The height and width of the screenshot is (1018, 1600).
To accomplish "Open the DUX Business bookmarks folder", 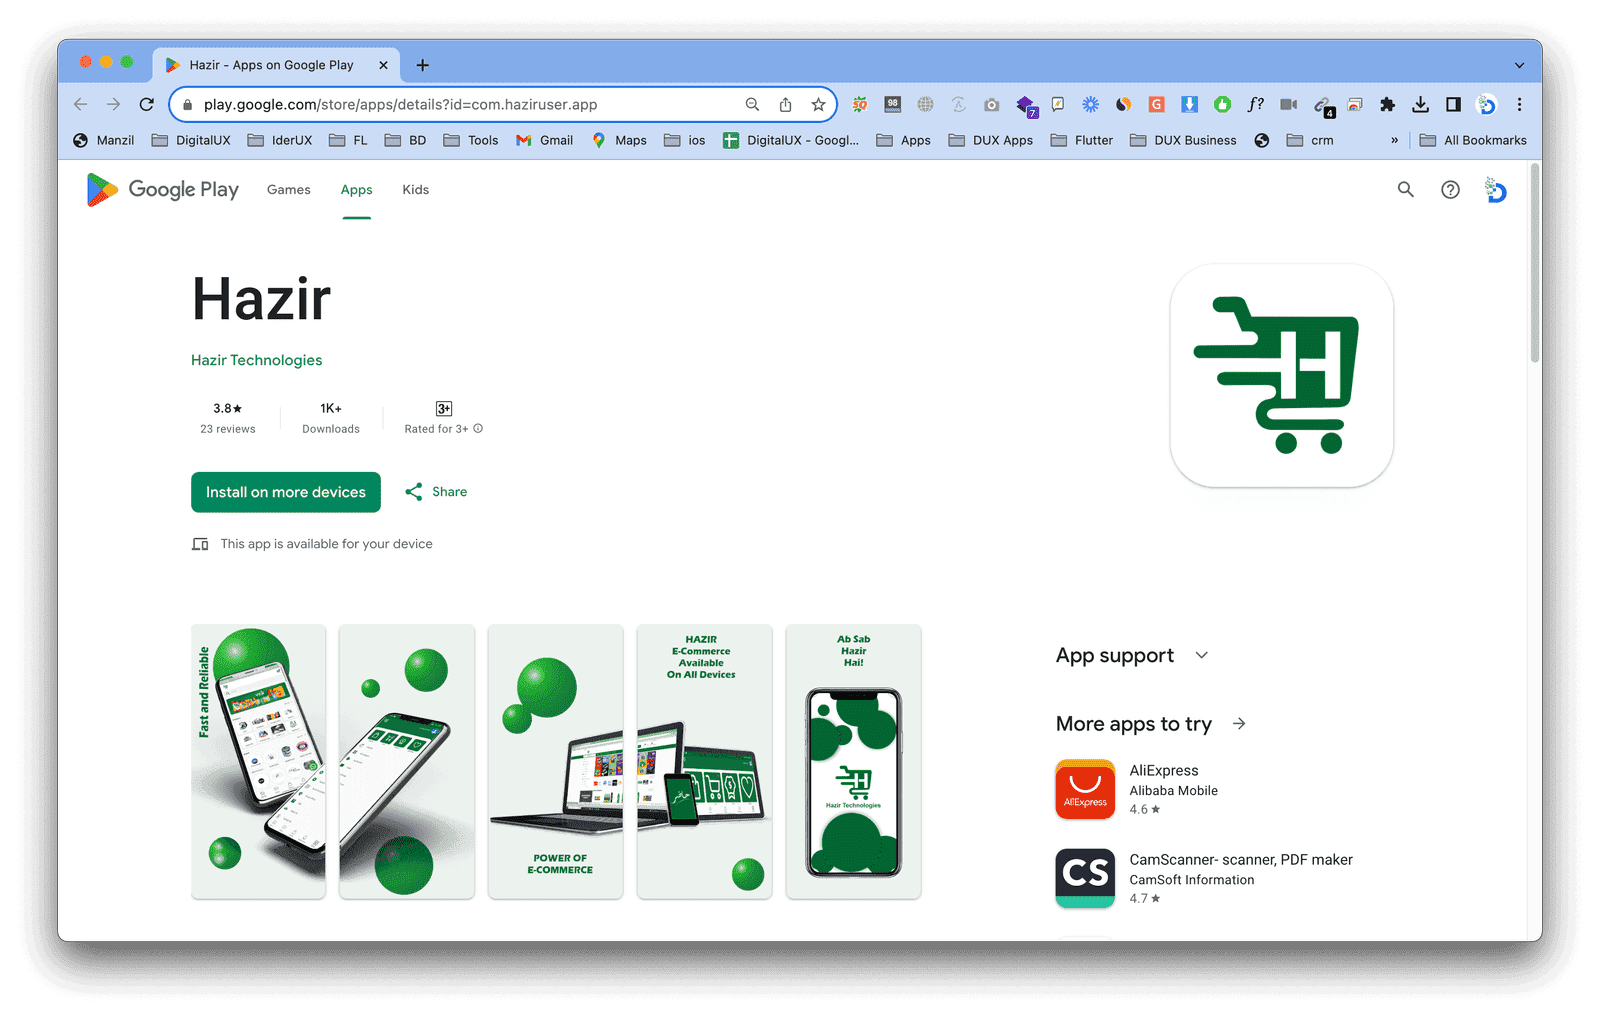I will 1183,140.
